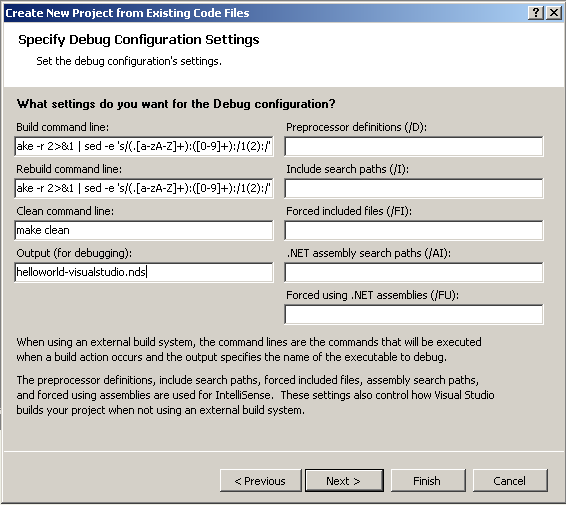Screen dimensions: 566x505
Task: Close the Create New Project dialog
Action: [x=553, y=13]
